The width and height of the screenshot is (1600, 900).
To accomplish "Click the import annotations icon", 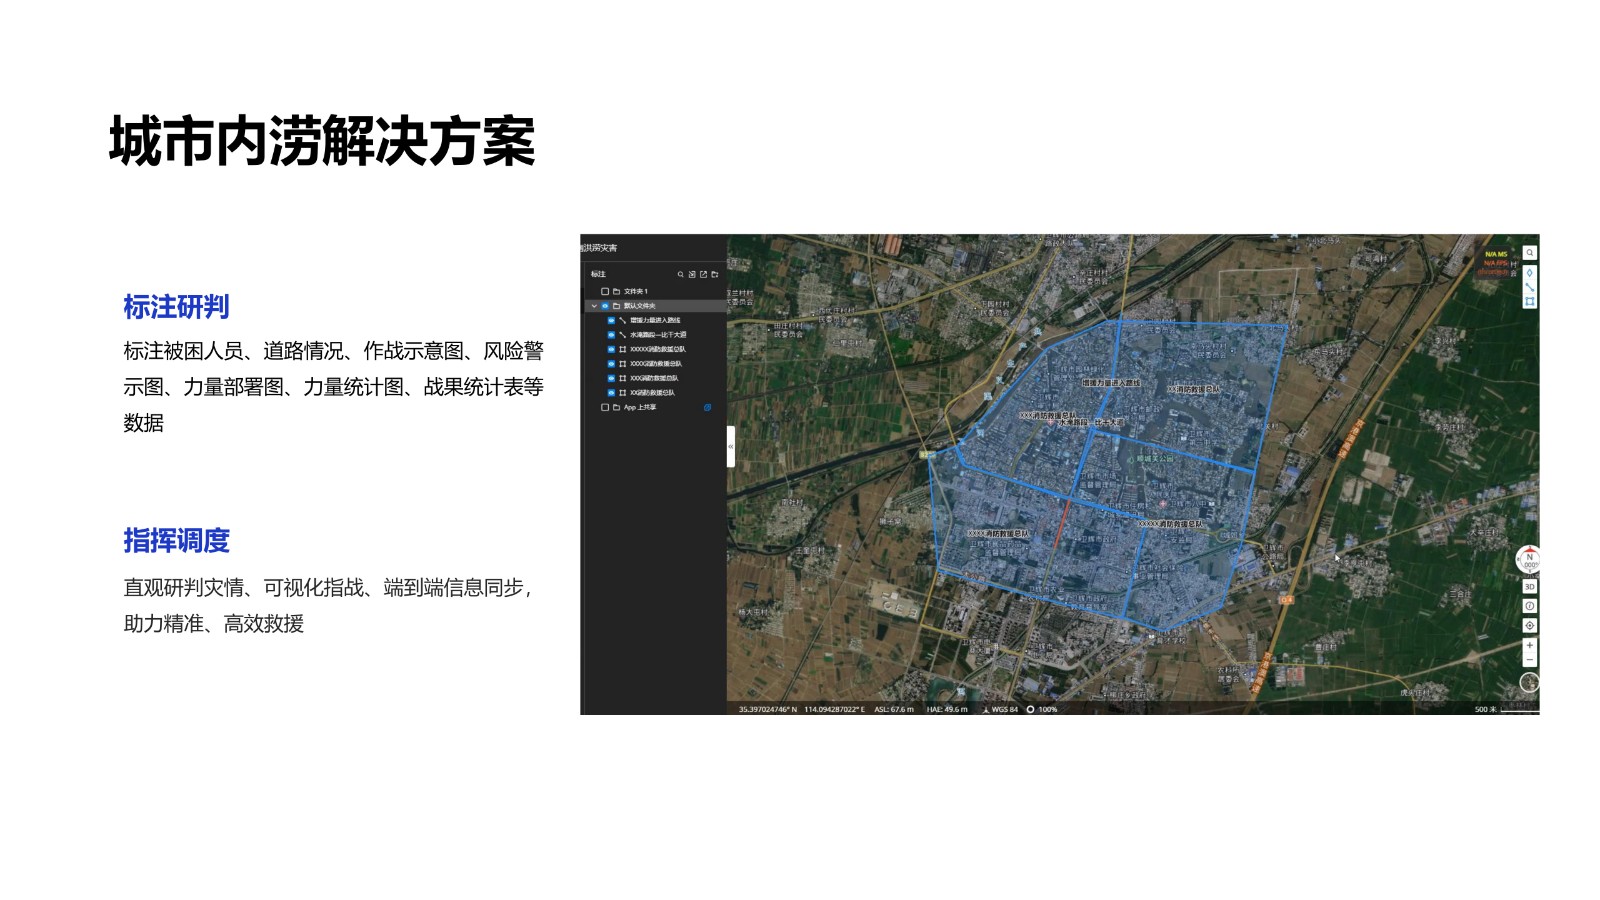I will pos(692,274).
